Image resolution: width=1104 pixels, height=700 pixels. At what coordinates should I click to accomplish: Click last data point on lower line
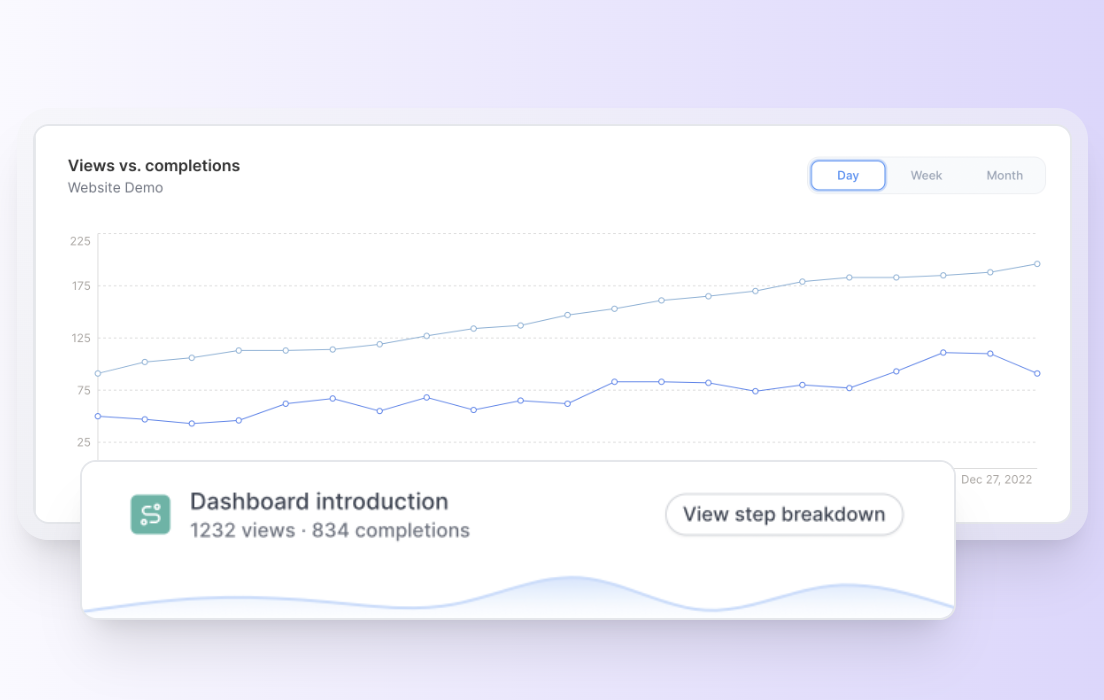tap(1037, 373)
